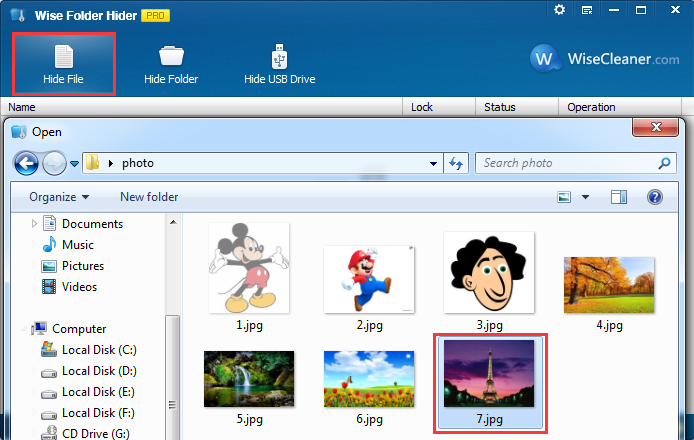Expand the Documents tree node
Image resolution: width=694 pixels, height=440 pixels.
[x=34, y=224]
